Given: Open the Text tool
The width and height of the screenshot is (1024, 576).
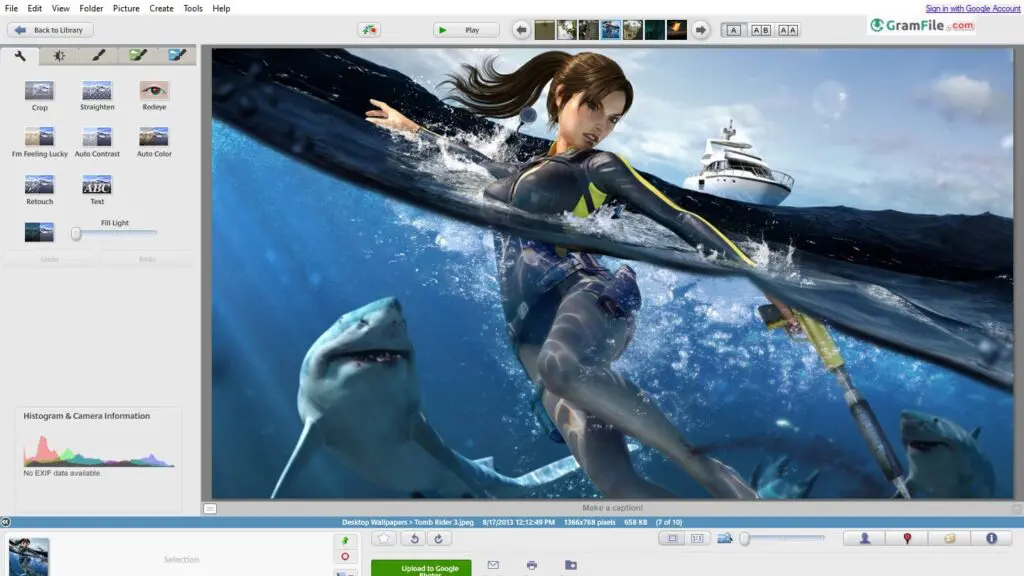Looking at the screenshot, I should tap(97, 190).
